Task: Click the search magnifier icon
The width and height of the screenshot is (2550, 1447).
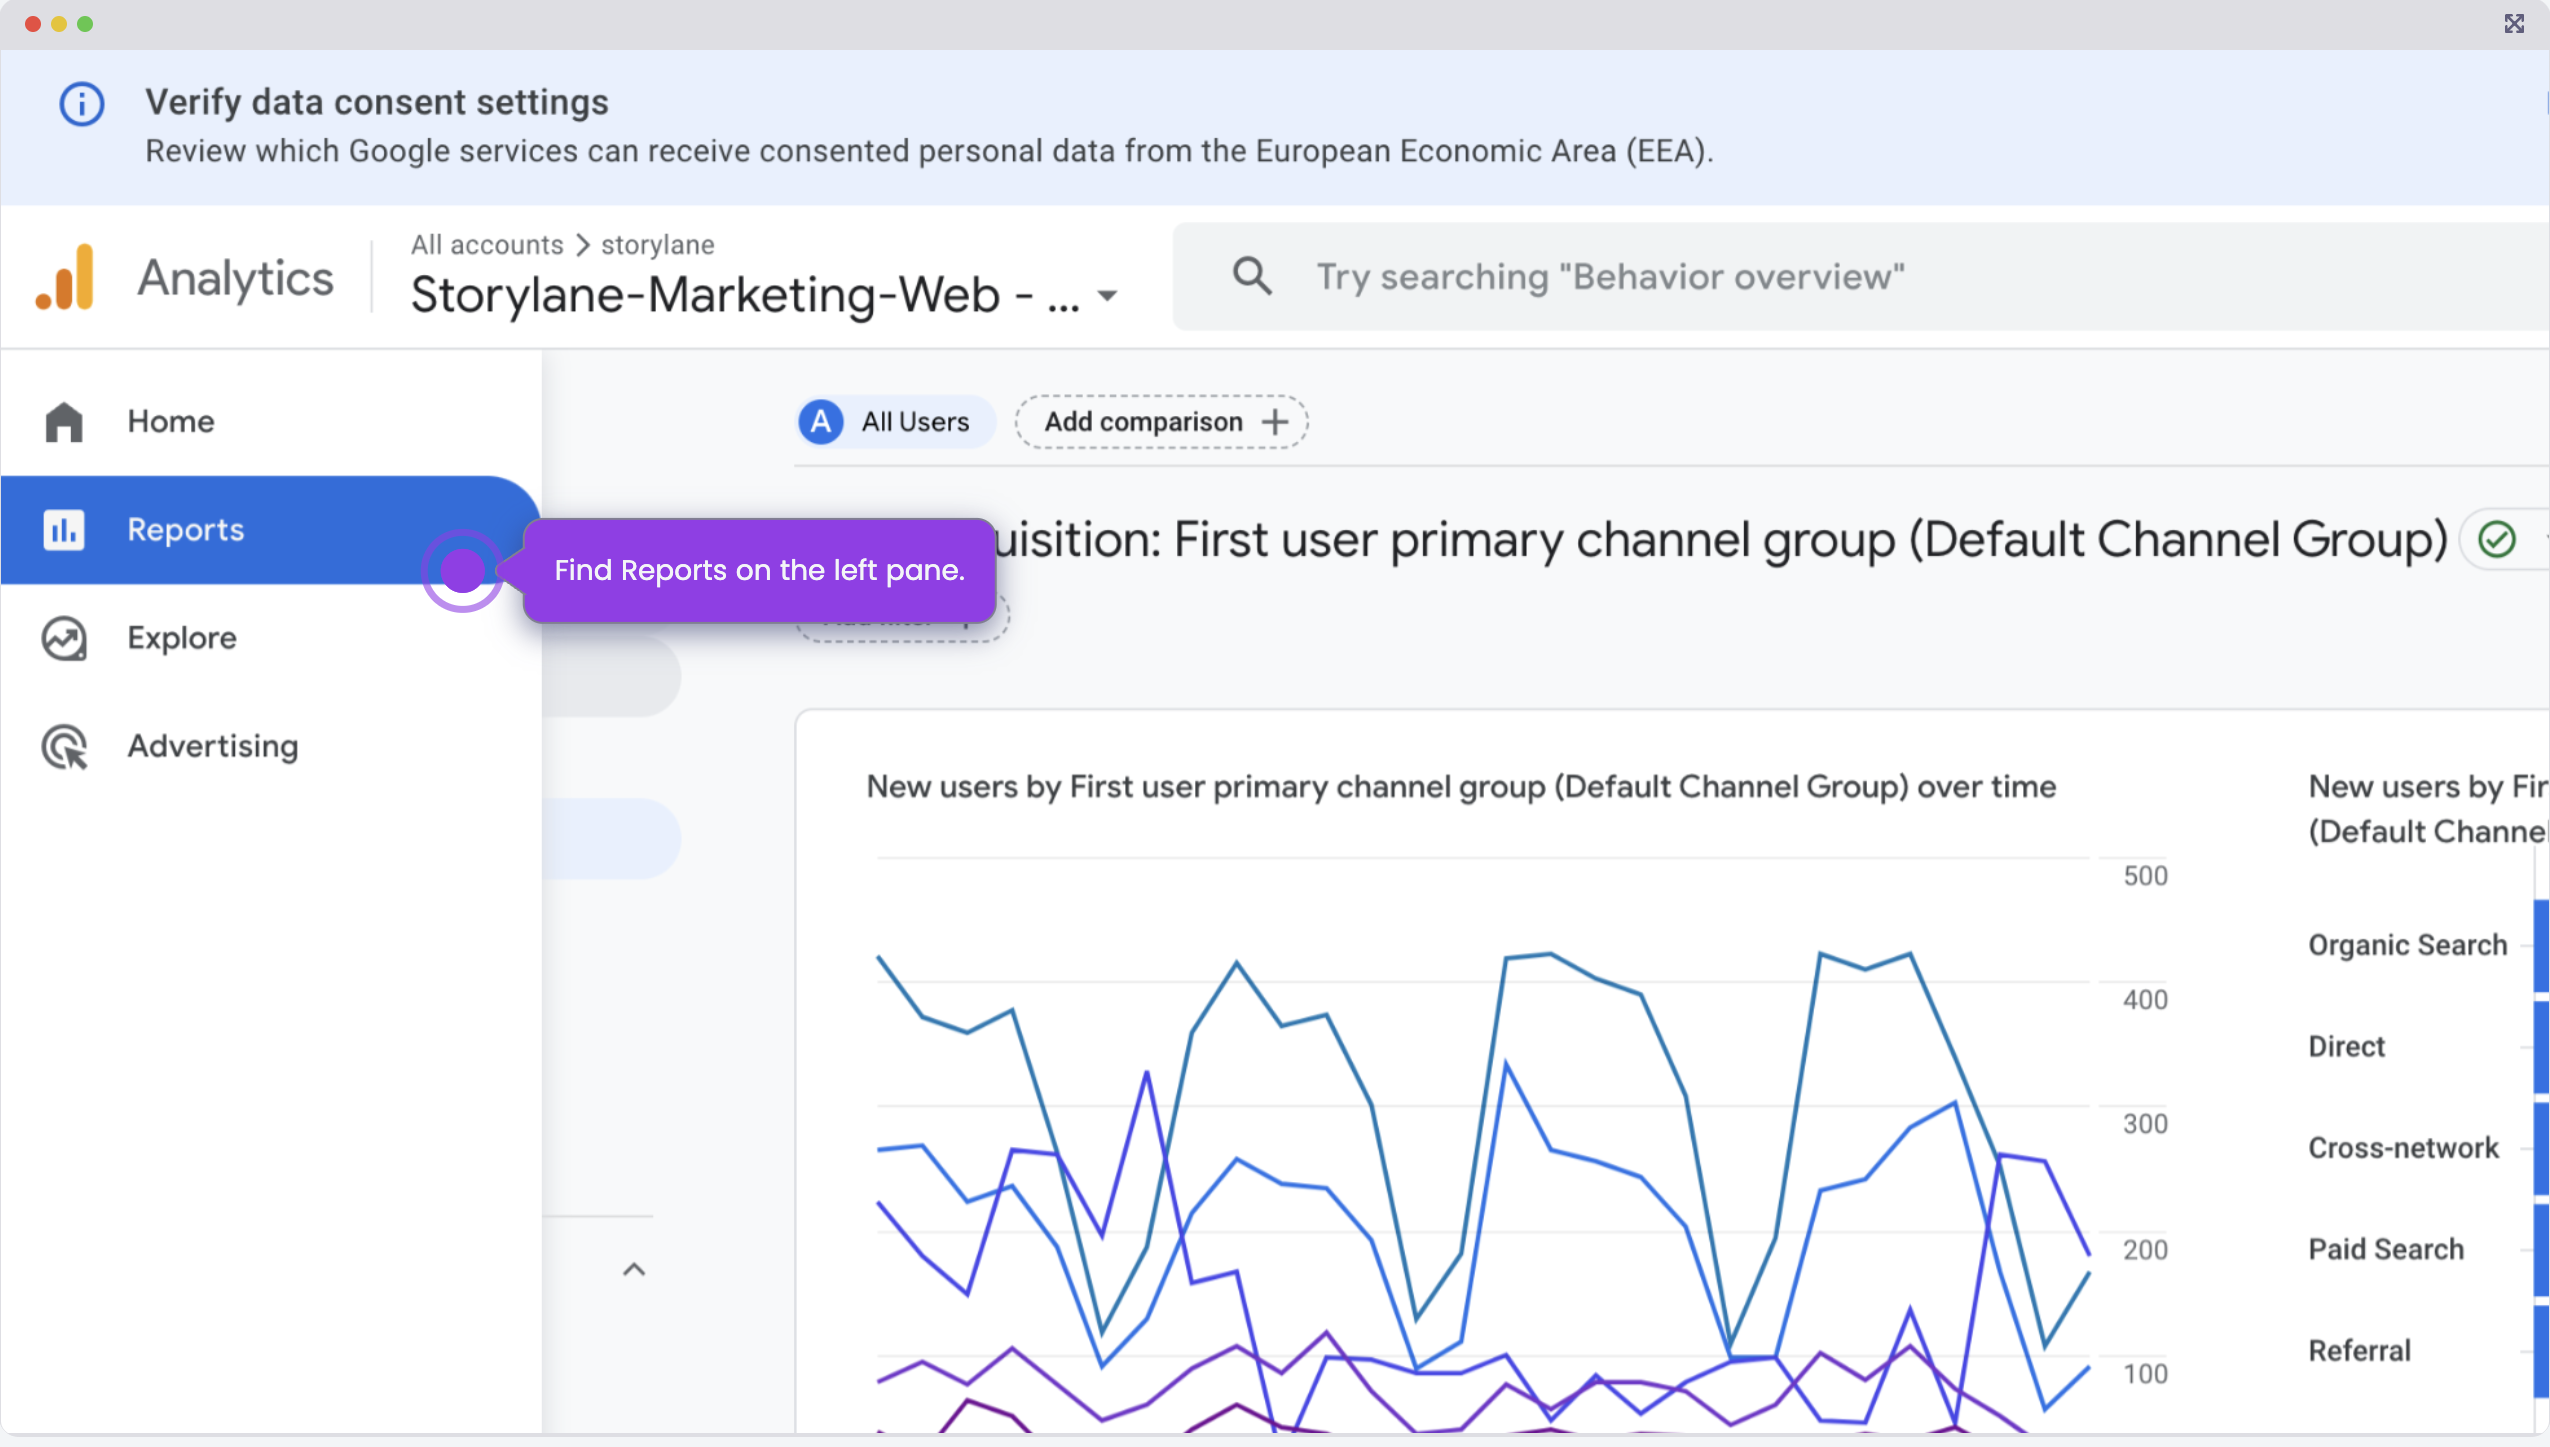Action: point(1252,277)
